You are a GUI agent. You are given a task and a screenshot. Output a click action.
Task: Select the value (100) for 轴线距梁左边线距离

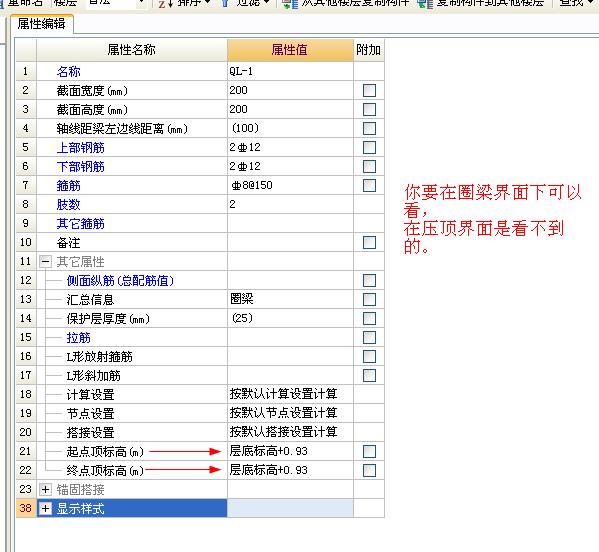tap(290, 128)
